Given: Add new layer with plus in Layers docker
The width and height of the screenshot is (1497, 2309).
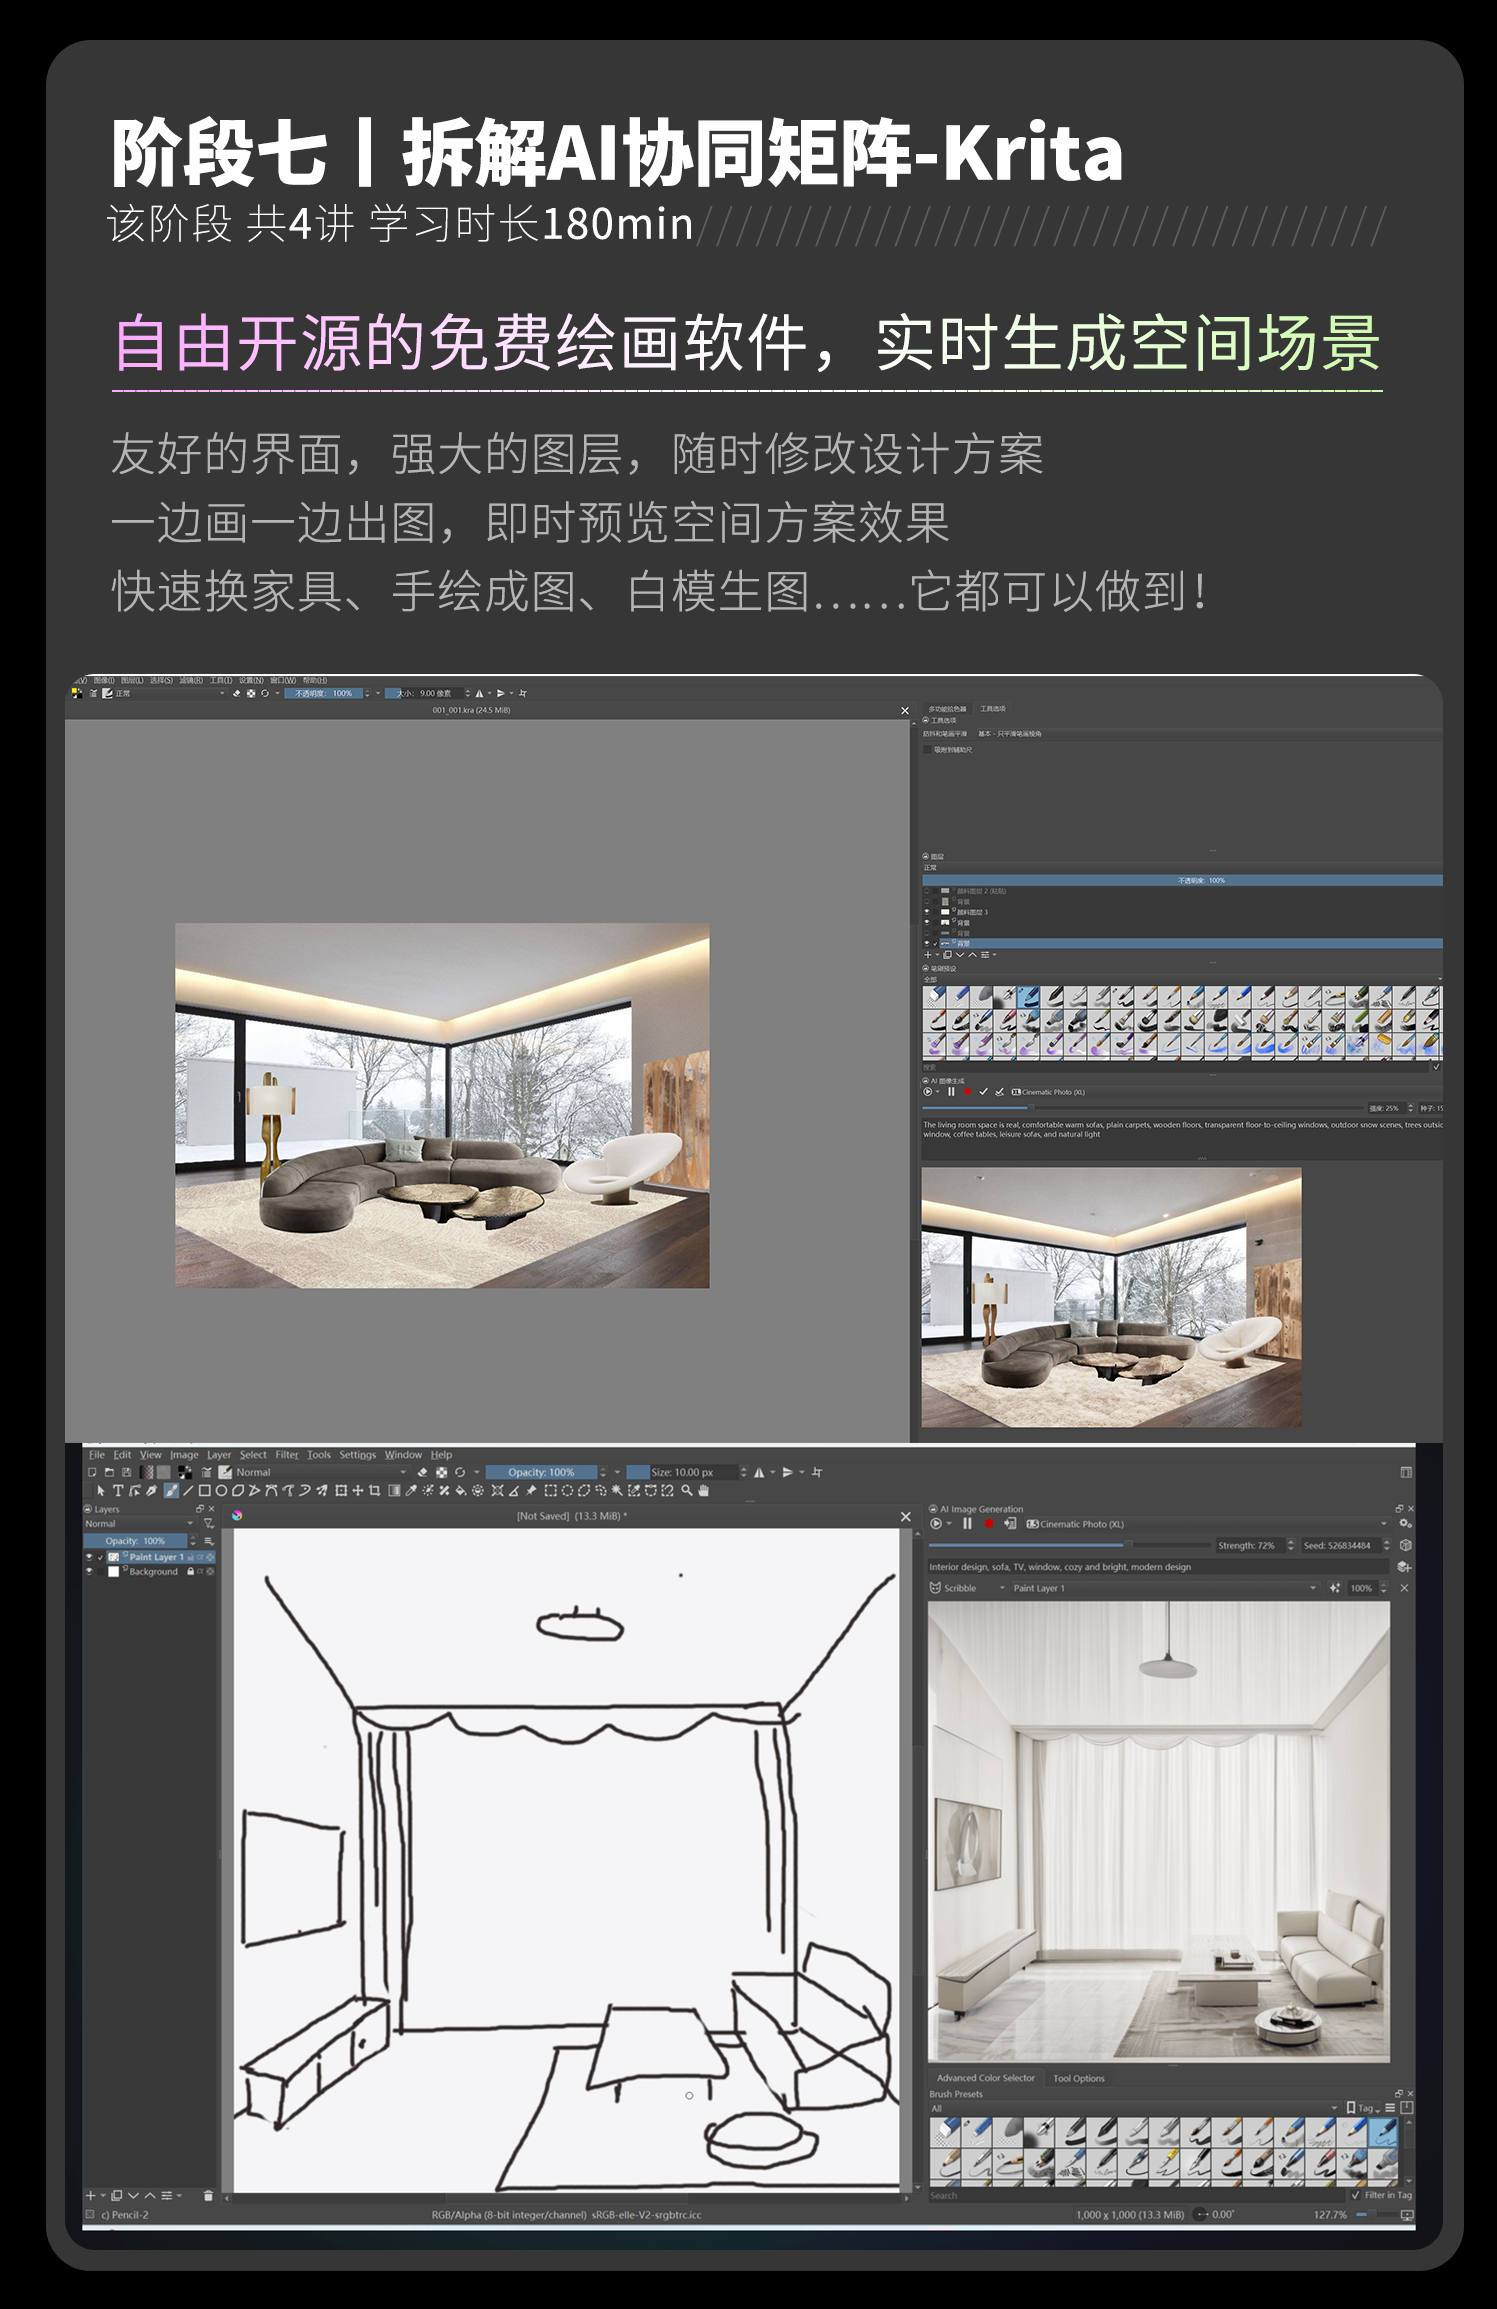Looking at the screenshot, I should click(x=91, y=2195).
